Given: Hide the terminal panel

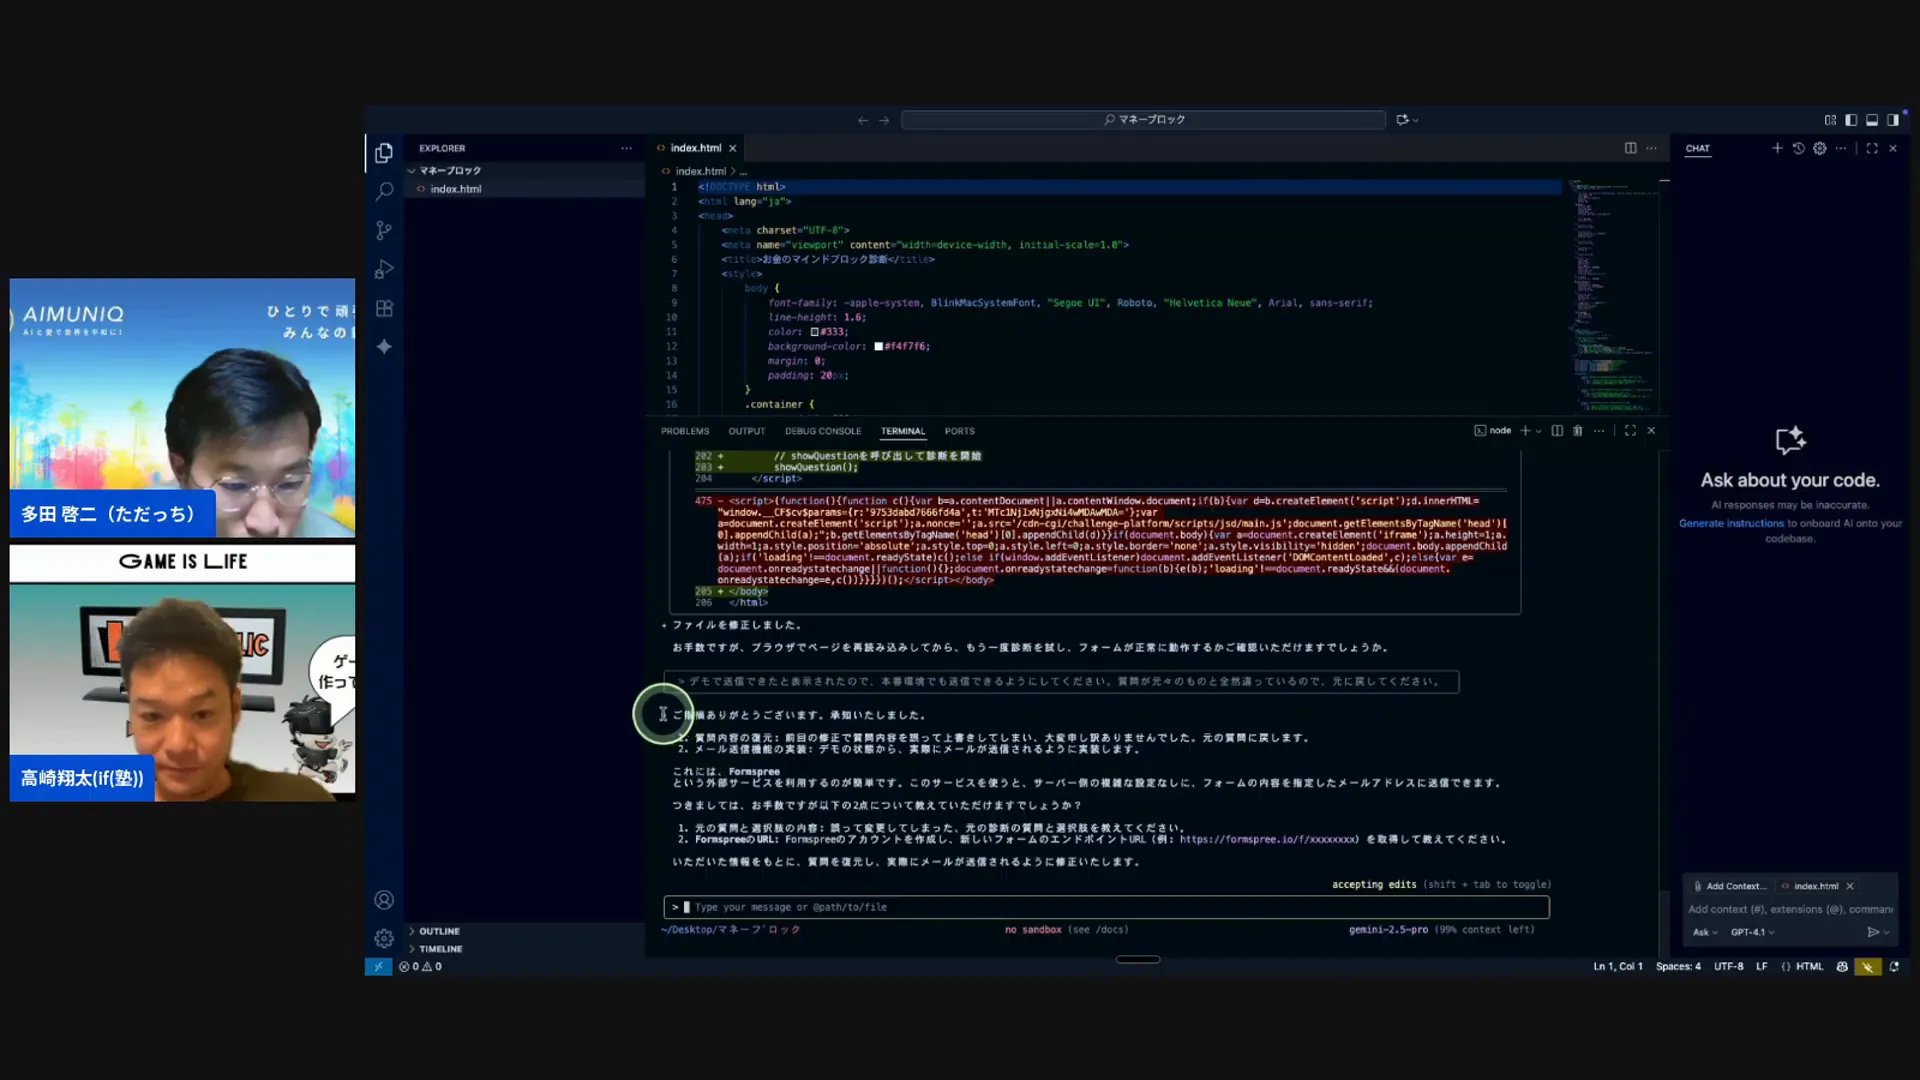Looking at the screenshot, I should point(1651,431).
